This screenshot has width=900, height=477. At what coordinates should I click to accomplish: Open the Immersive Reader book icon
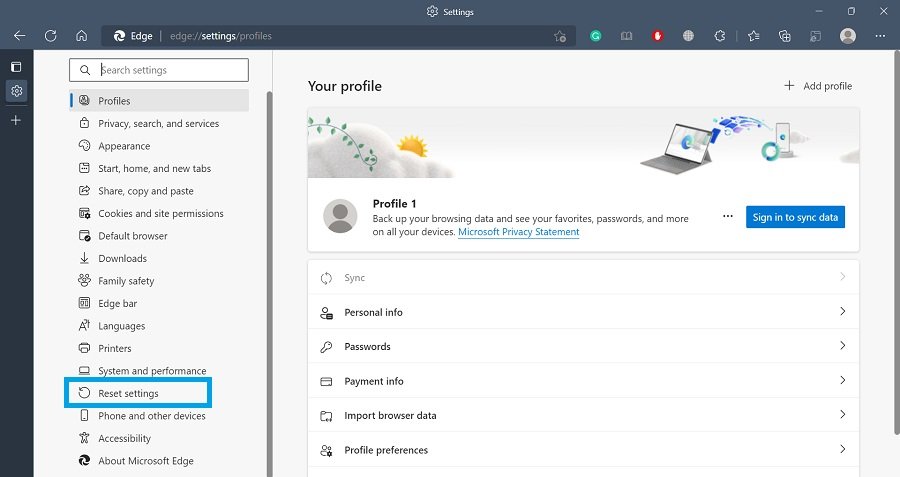point(626,36)
